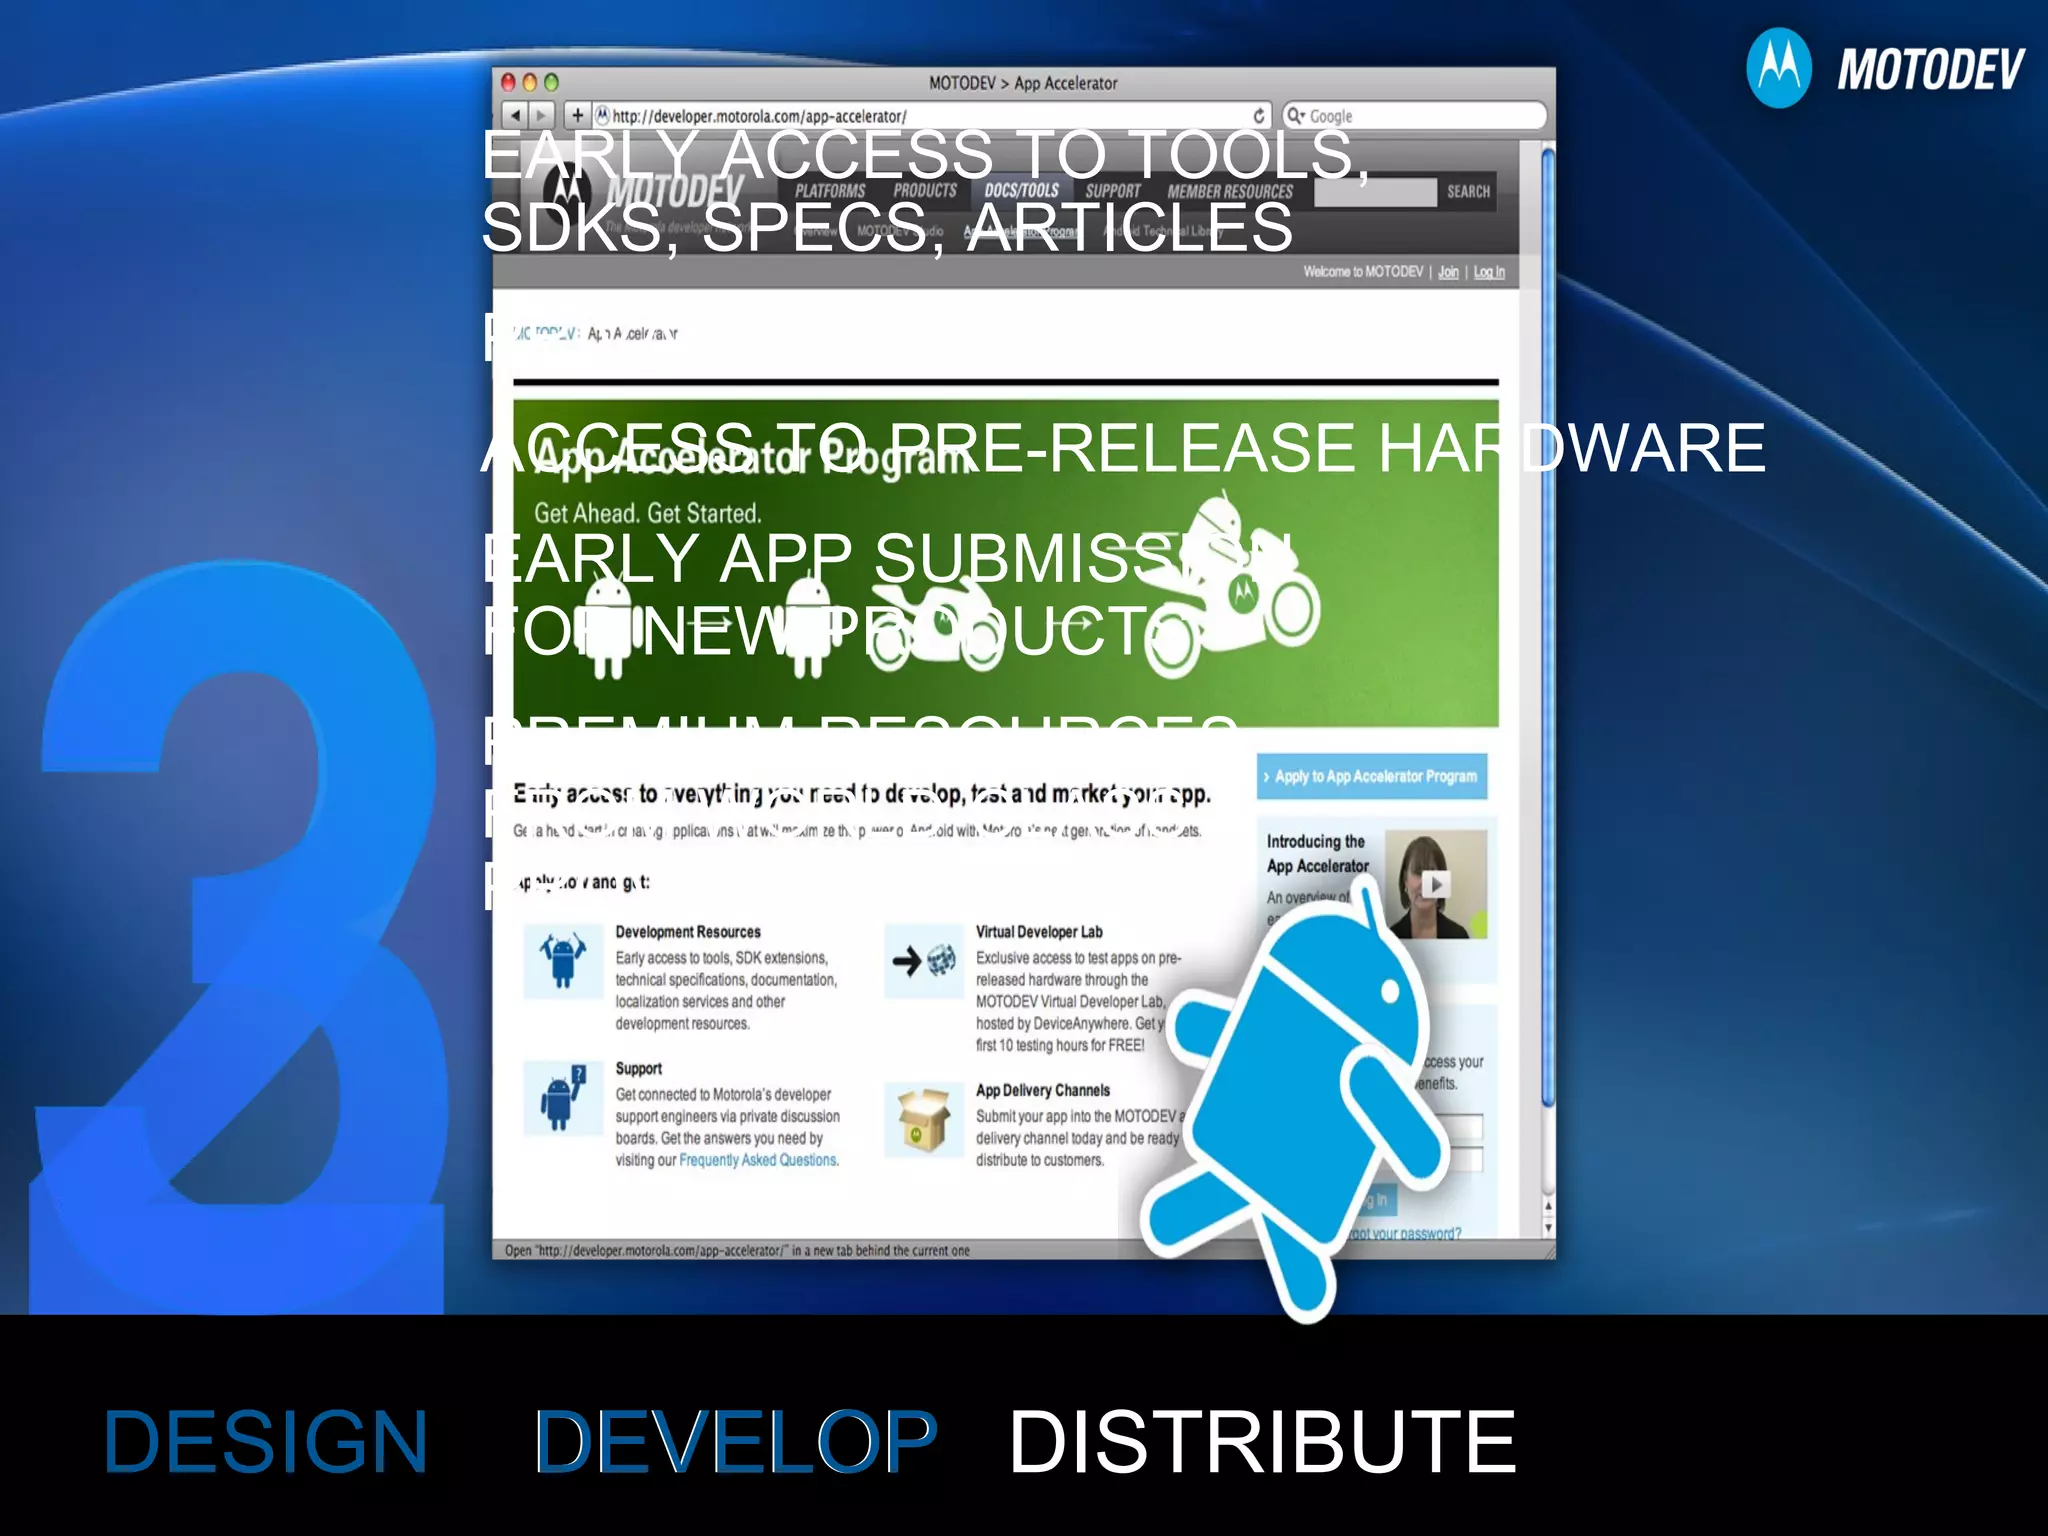Screen dimensions: 2048x1536
Task: Click the Log In link
Action: (x=1489, y=272)
